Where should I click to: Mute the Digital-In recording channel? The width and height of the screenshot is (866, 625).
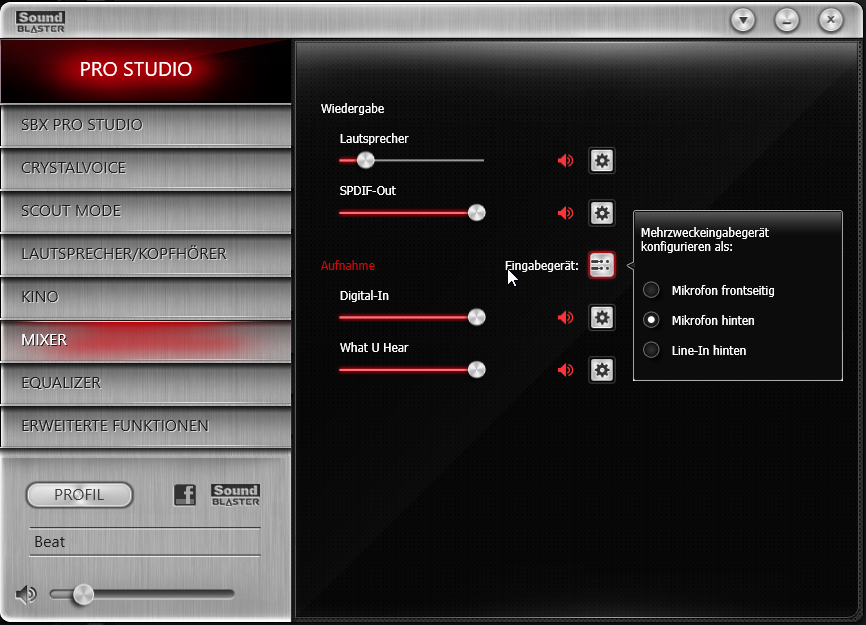pyautogui.click(x=566, y=317)
